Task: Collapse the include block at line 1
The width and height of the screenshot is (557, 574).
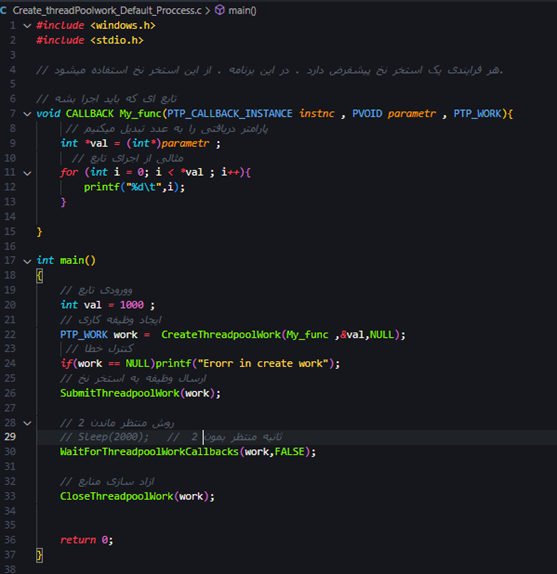Action: [x=27, y=26]
